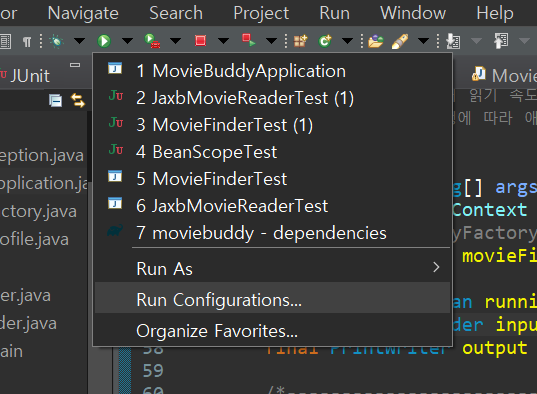This screenshot has width=537, height=394.
Task: Run 6 JaxbMovieReaderTest Java application
Action: click(x=273, y=206)
